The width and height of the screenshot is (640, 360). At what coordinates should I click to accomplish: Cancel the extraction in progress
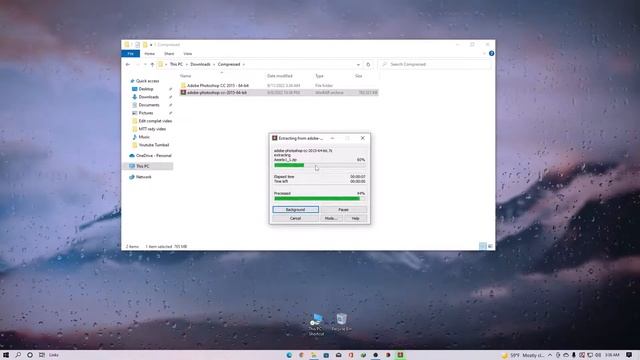tap(296, 218)
